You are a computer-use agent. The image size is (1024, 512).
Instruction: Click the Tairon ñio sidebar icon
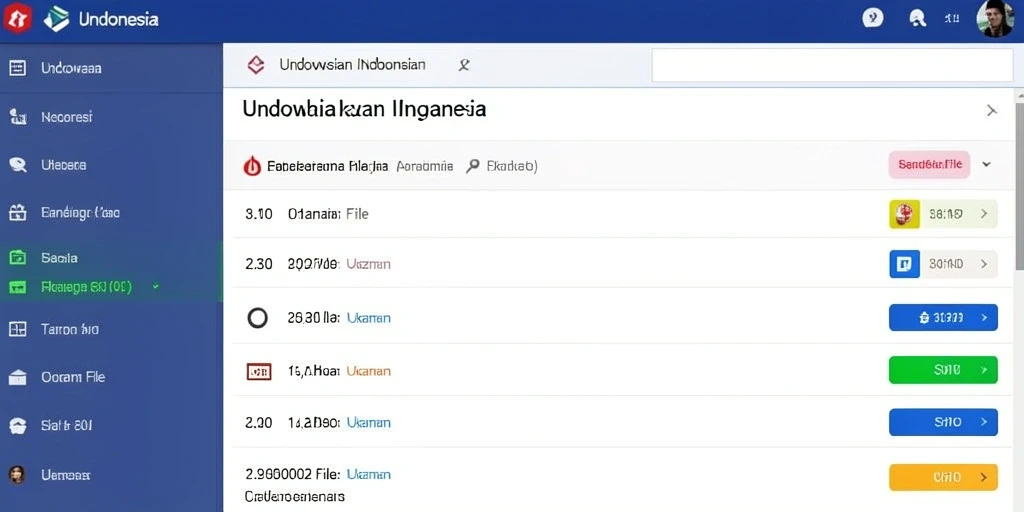[18, 329]
